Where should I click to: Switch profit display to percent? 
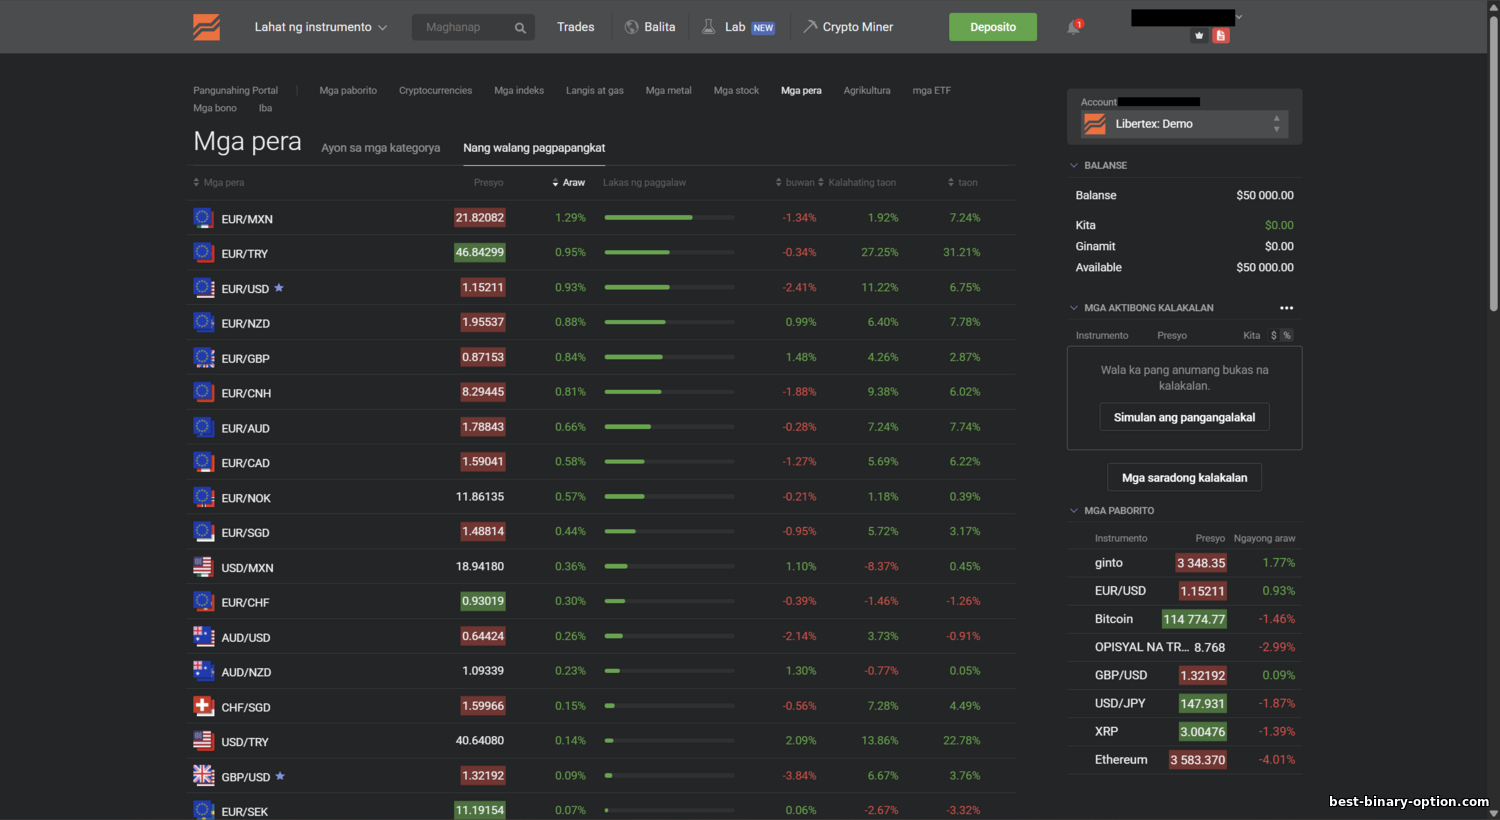(1287, 335)
